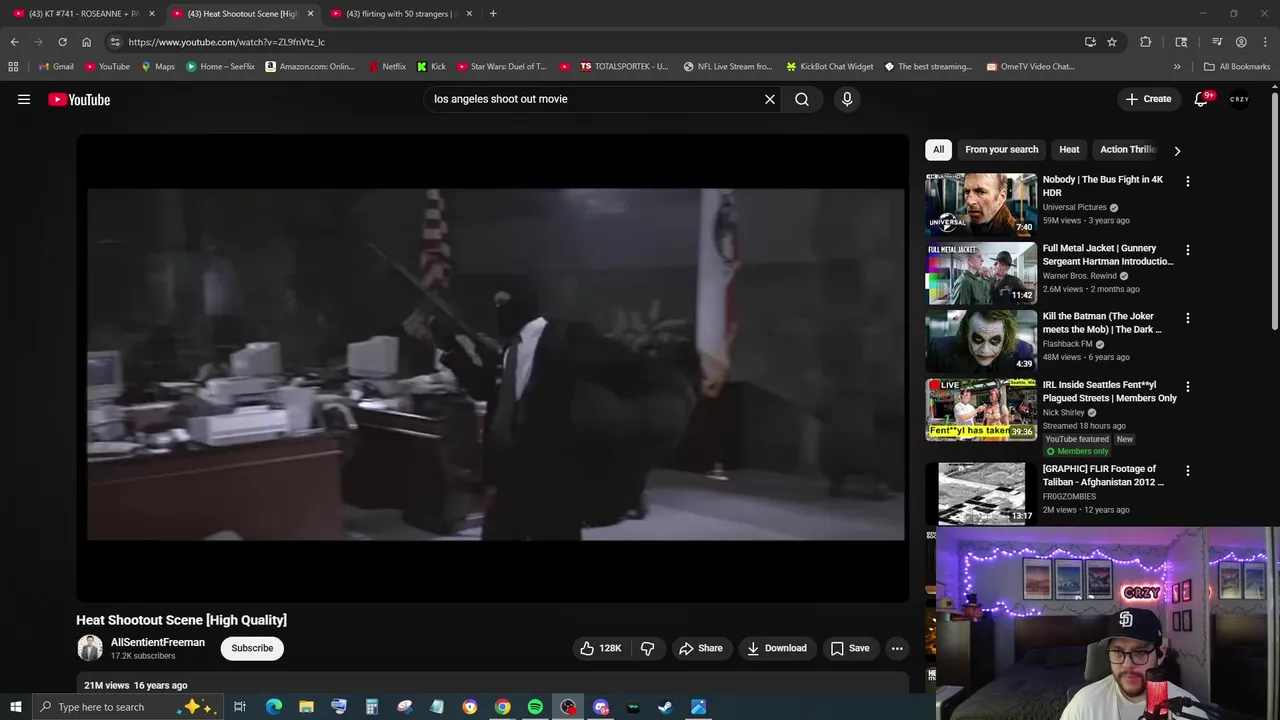Open the CRZY account avatar menu
The height and width of the screenshot is (720, 1280).
point(1240,99)
